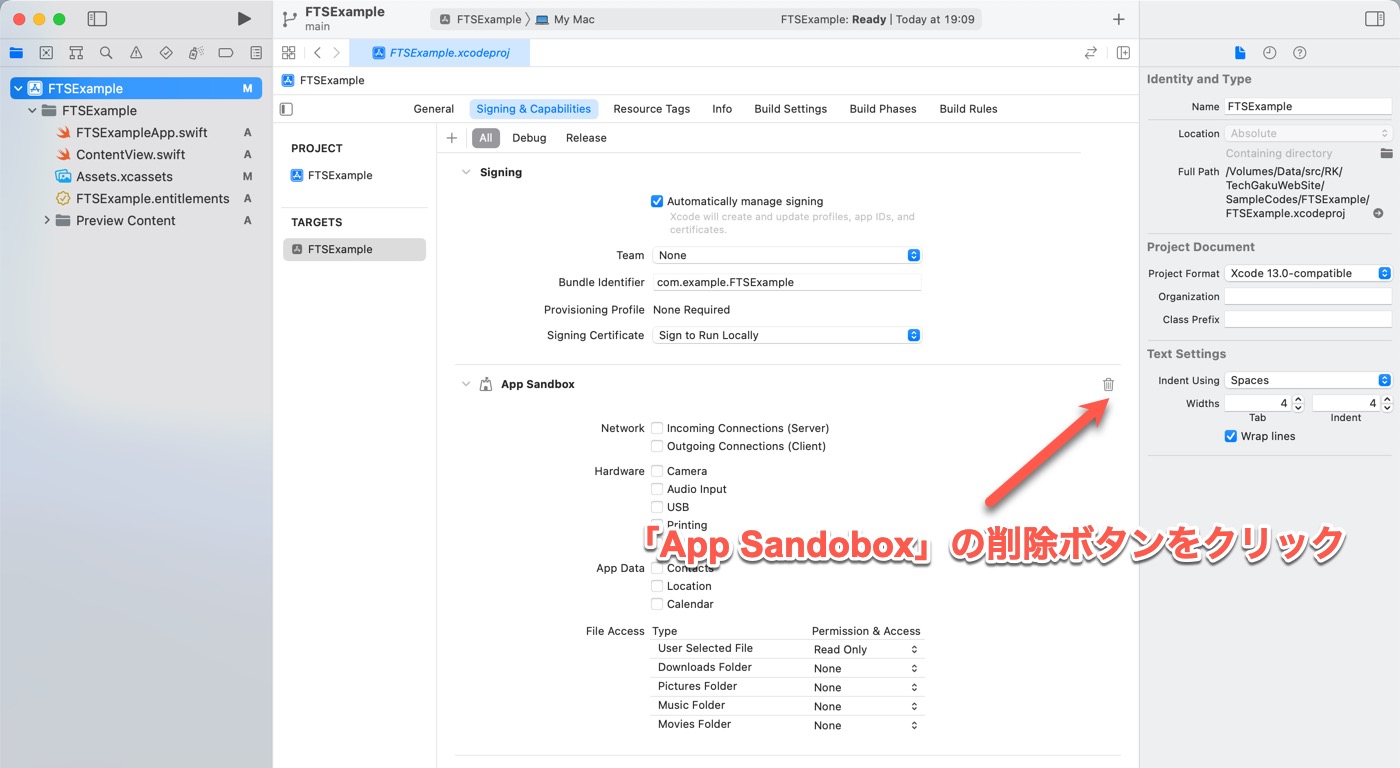Open the related items grid menu
The height and width of the screenshot is (768, 1400).
point(289,53)
